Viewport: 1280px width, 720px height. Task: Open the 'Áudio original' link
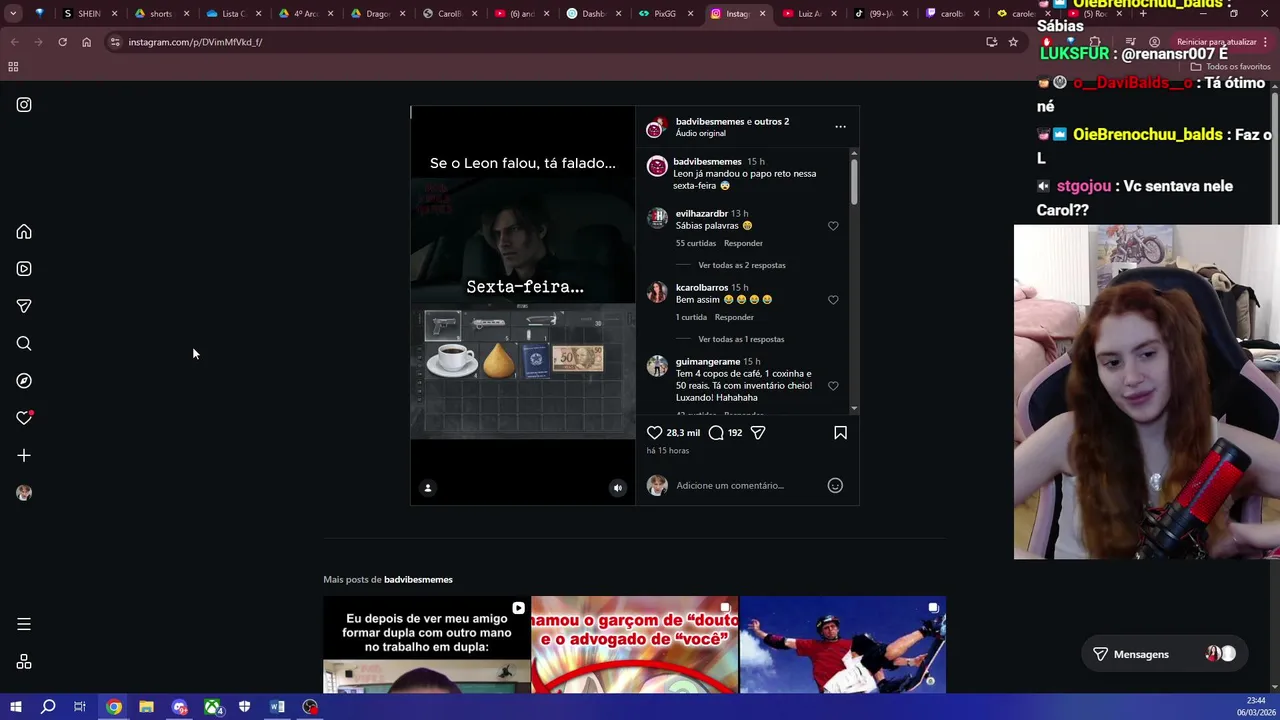(701, 133)
